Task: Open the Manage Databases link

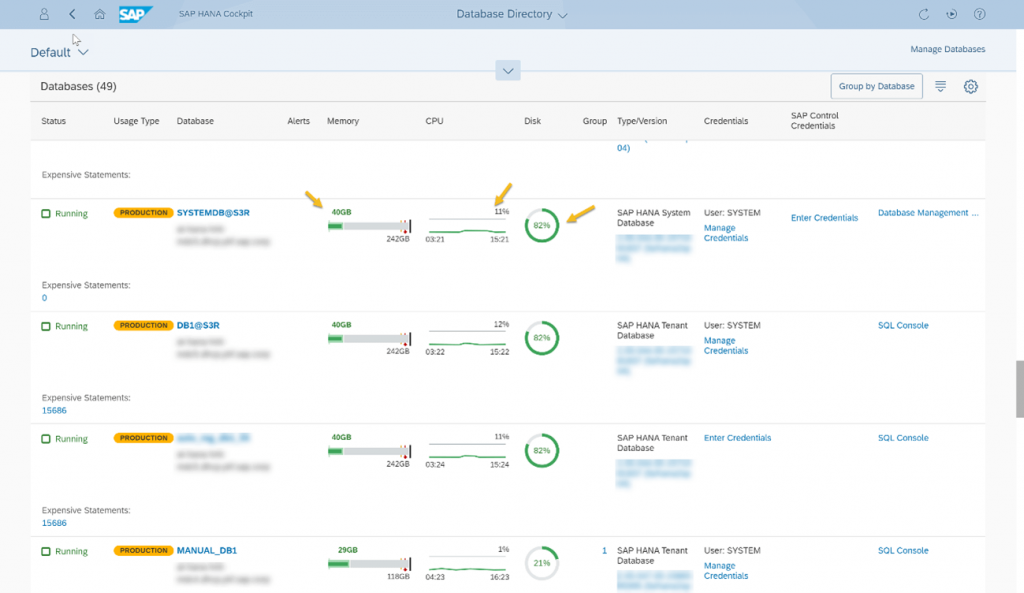Action: click(x=948, y=49)
